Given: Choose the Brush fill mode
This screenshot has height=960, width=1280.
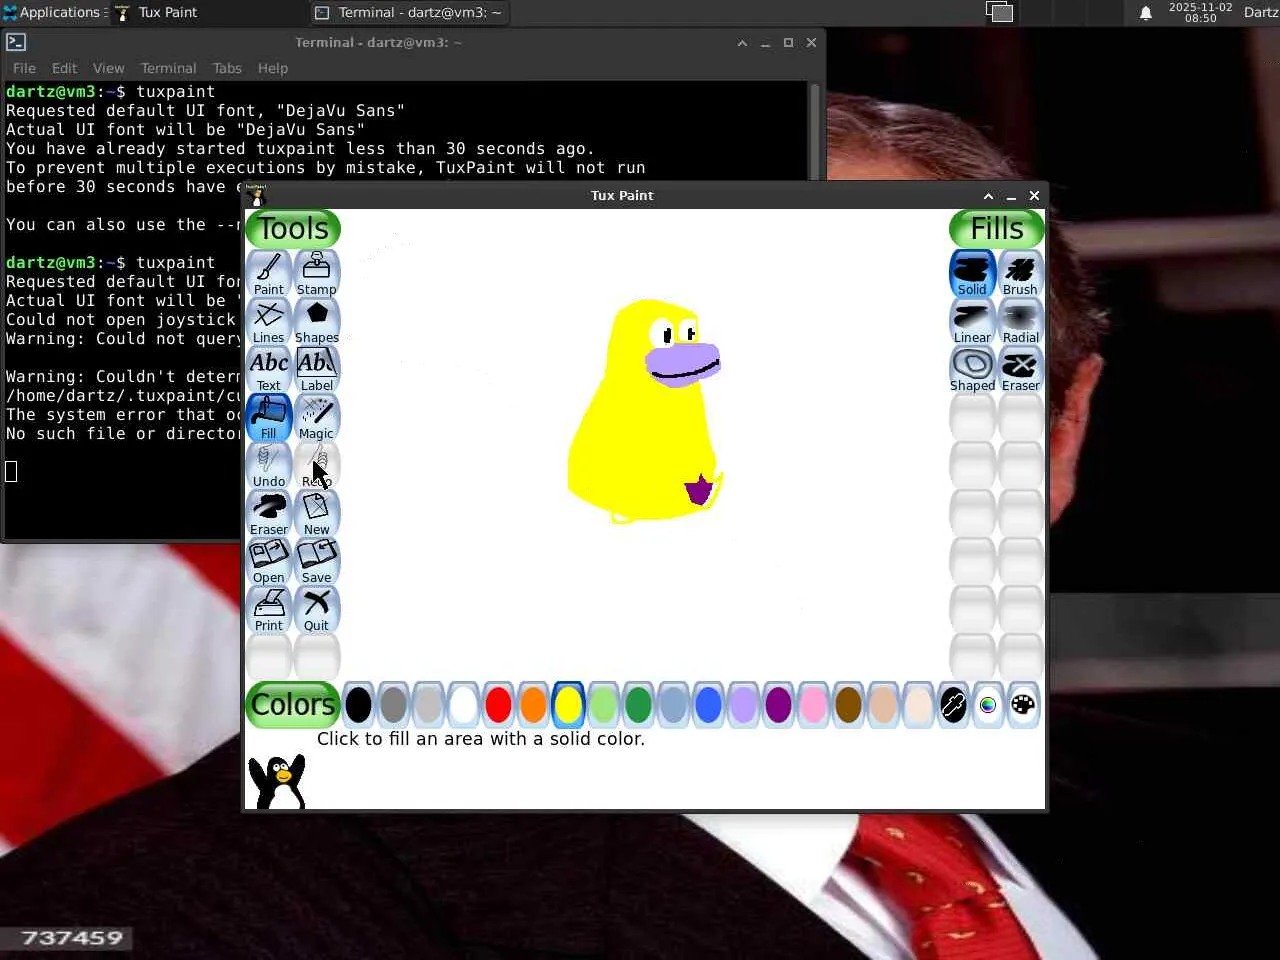Looking at the screenshot, I should tap(1020, 274).
